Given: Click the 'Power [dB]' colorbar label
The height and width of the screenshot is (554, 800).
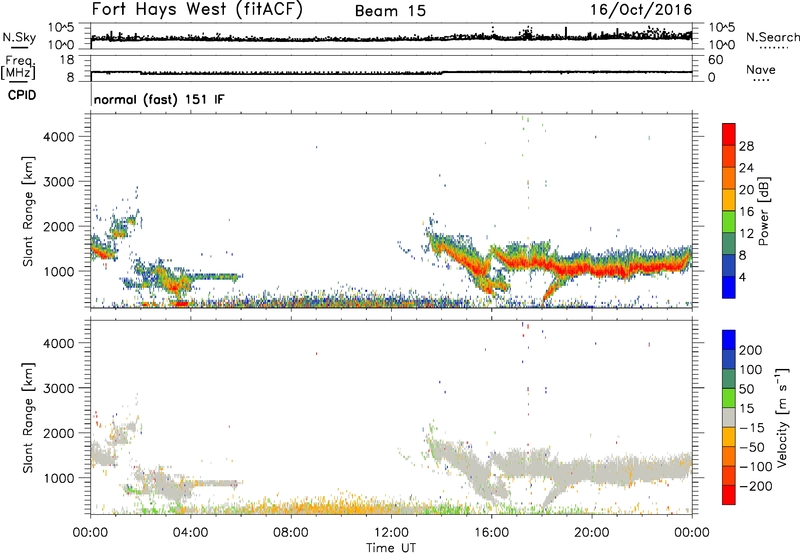Looking at the screenshot, I should click(763, 211).
